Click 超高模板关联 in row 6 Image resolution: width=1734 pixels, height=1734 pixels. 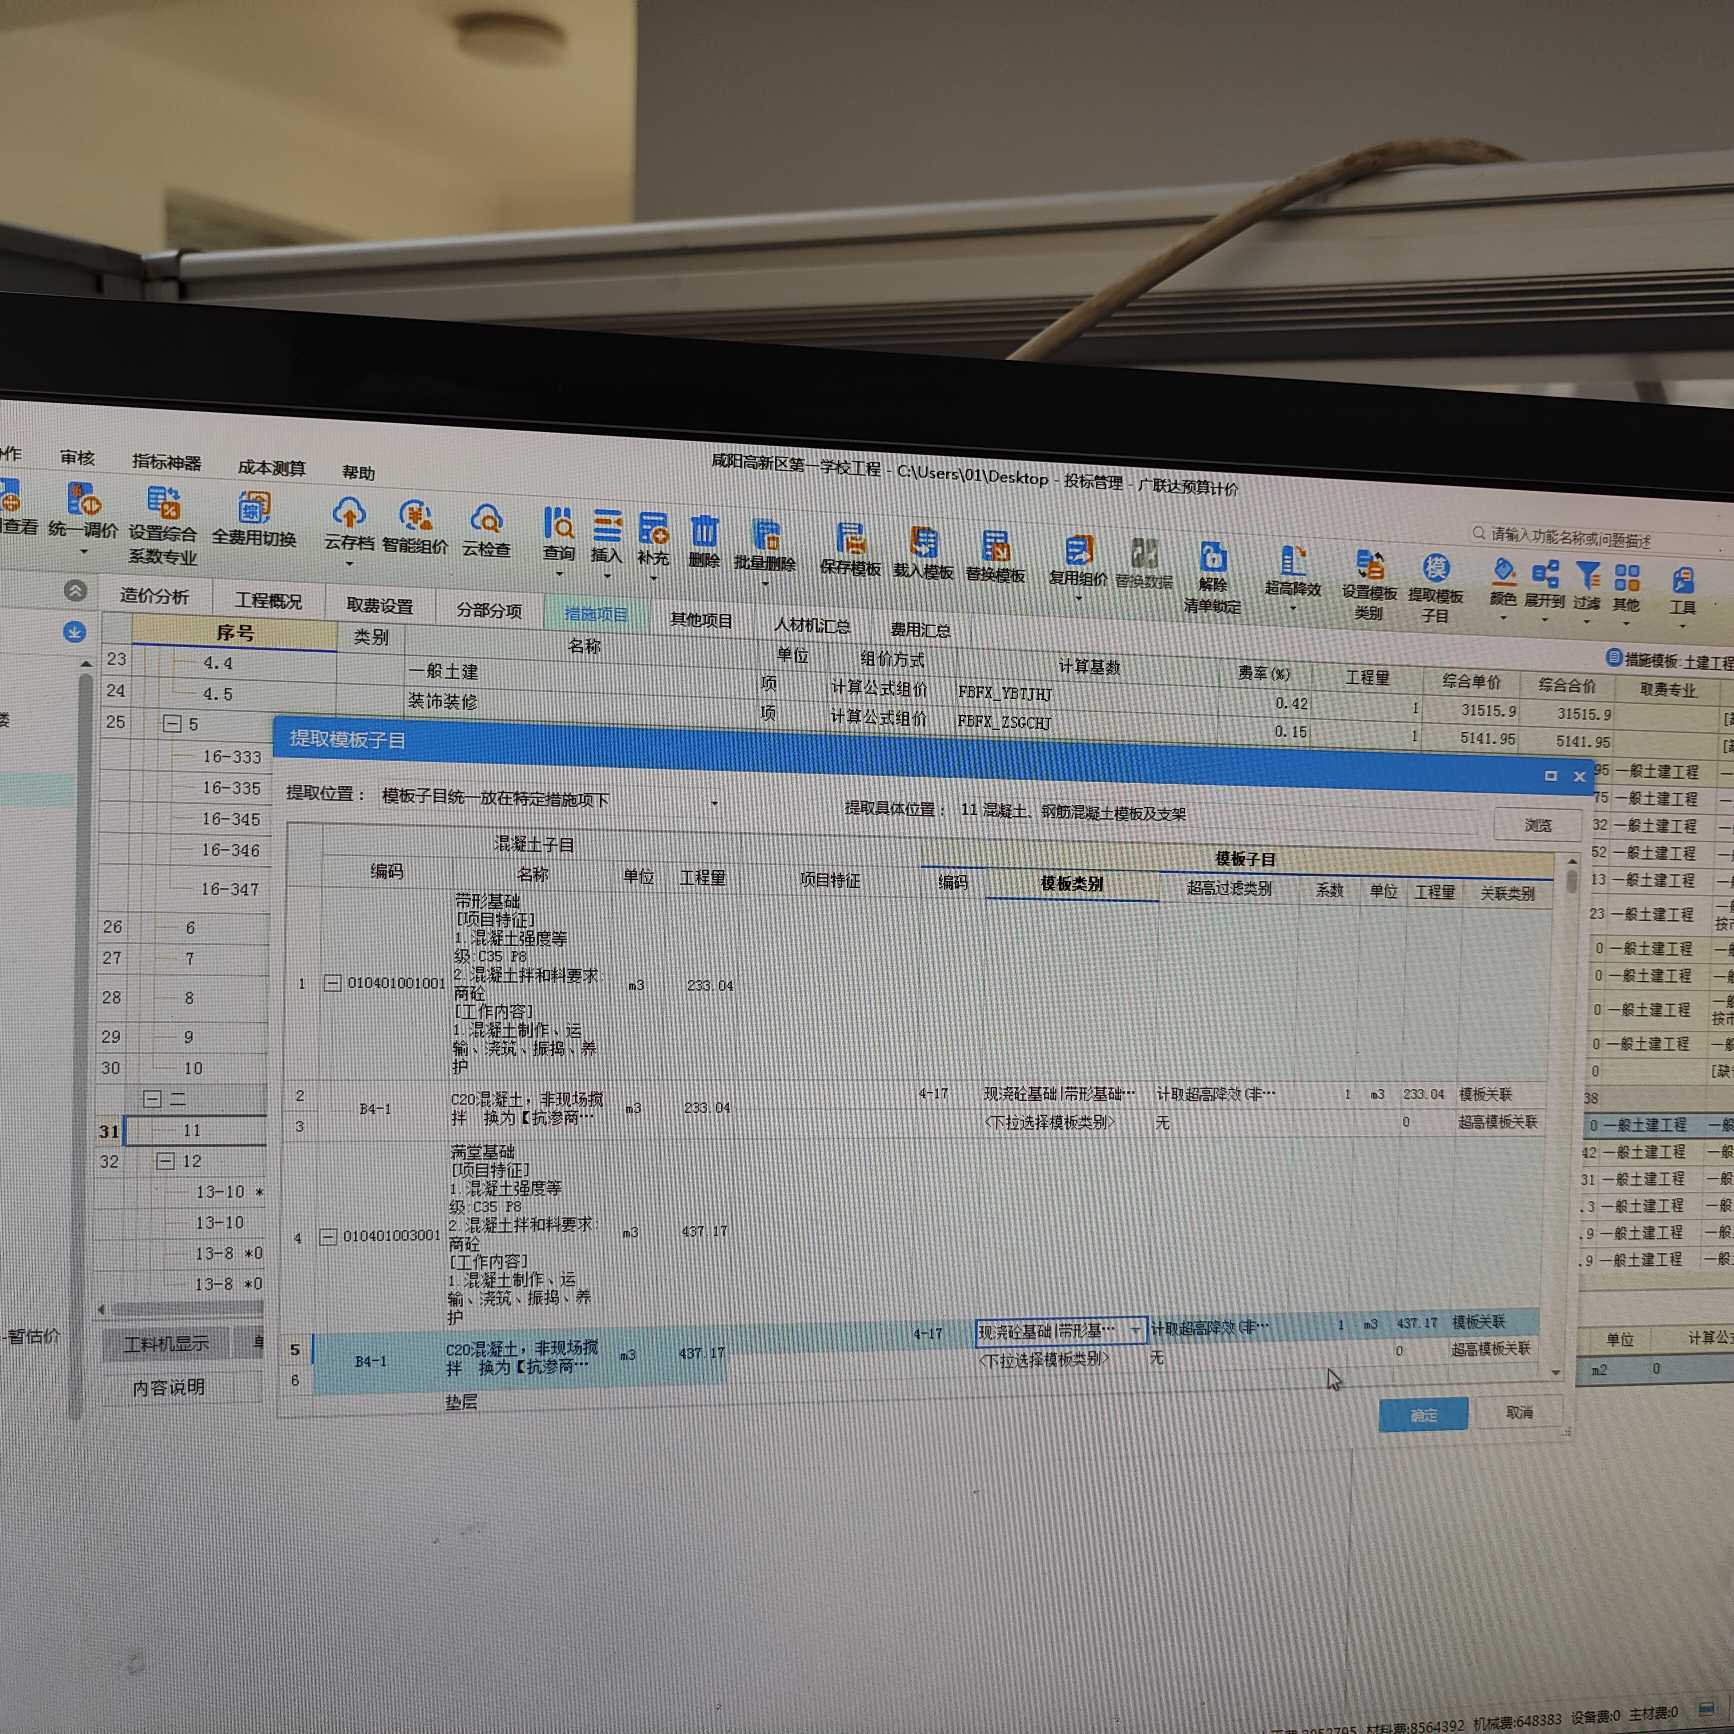pos(1491,1349)
